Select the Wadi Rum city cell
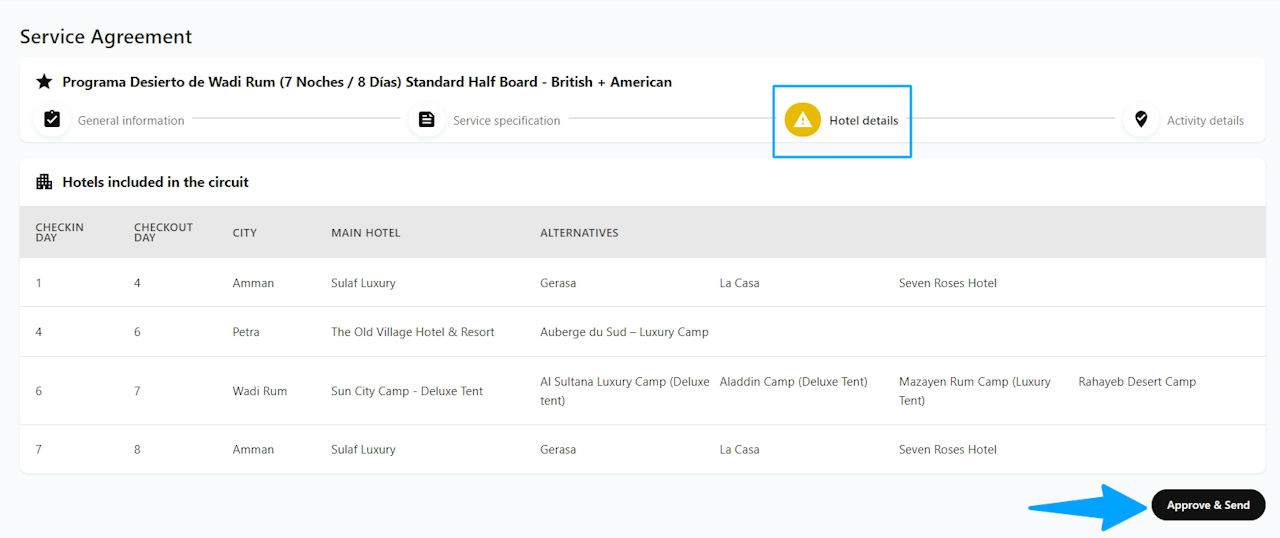 (259, 391)
